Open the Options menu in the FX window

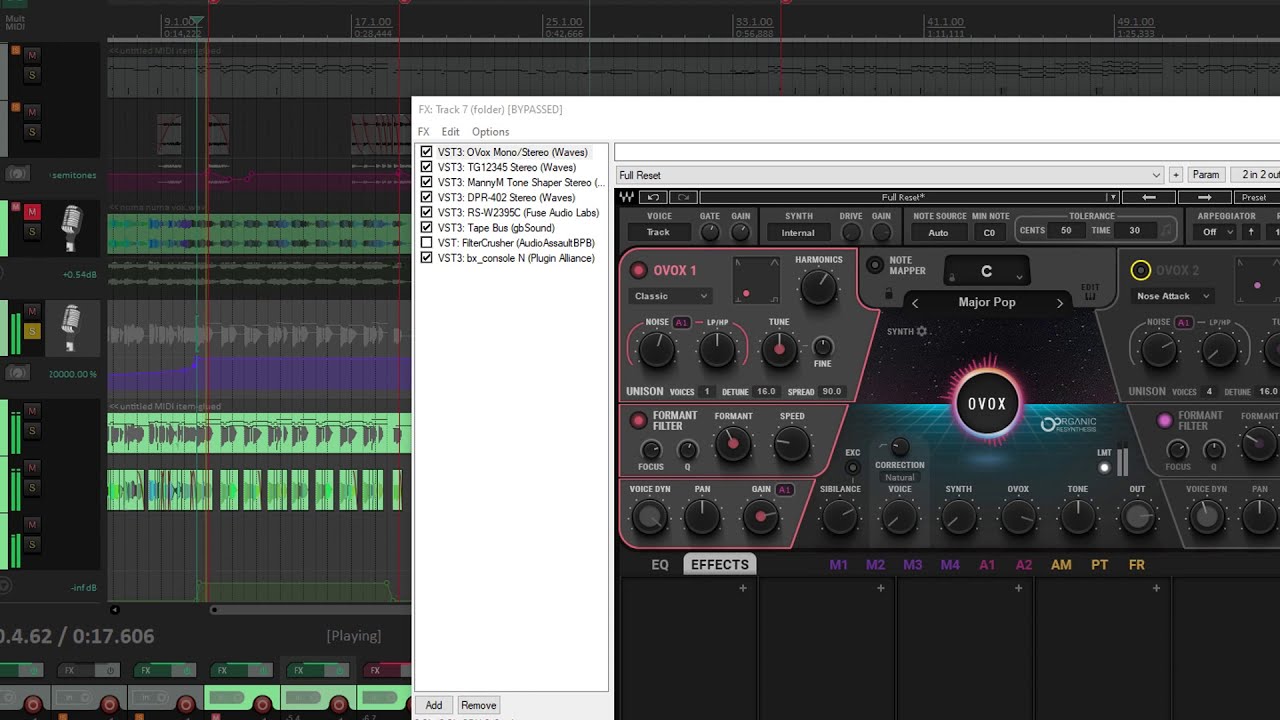pyautogui.click(x=491, y=132)
